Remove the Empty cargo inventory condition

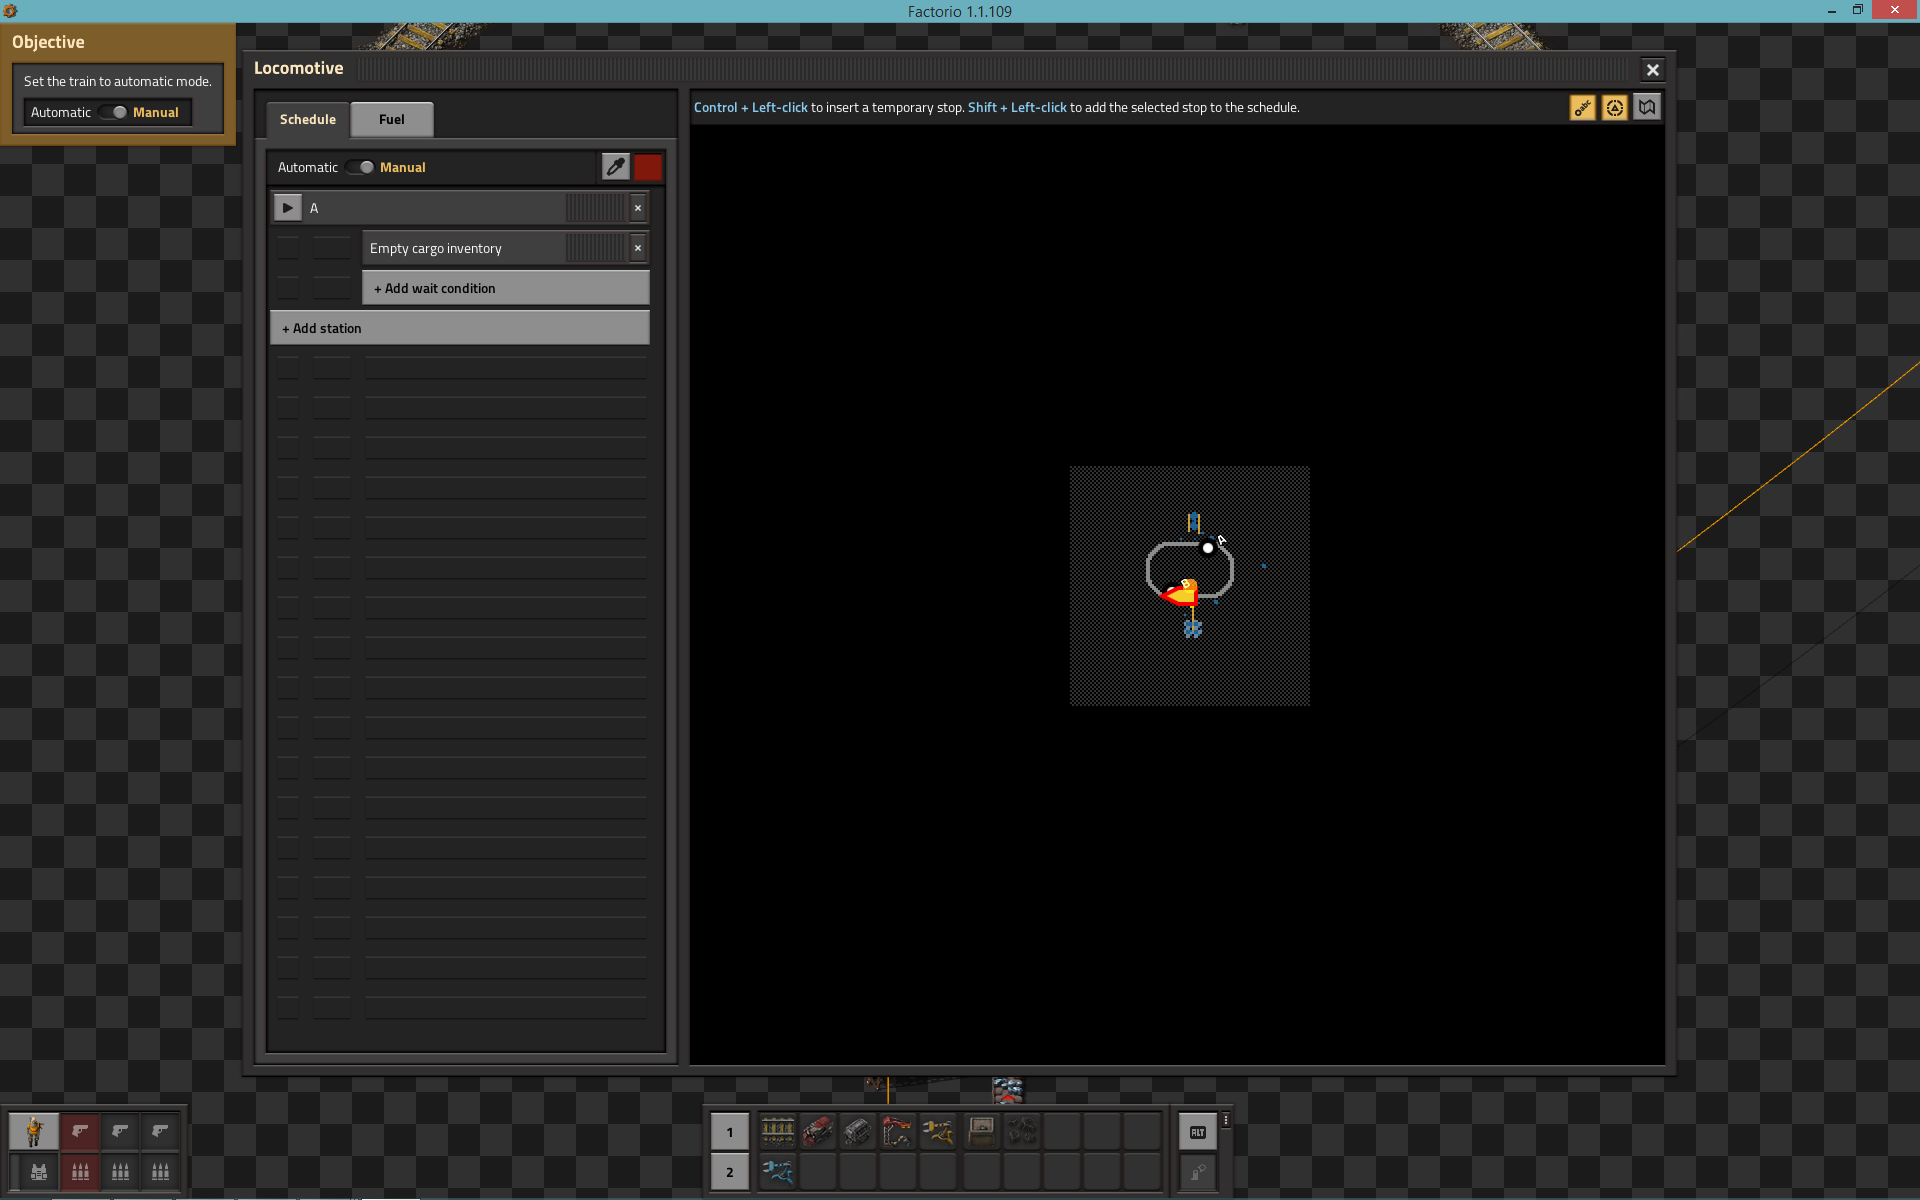coord(638,248)
